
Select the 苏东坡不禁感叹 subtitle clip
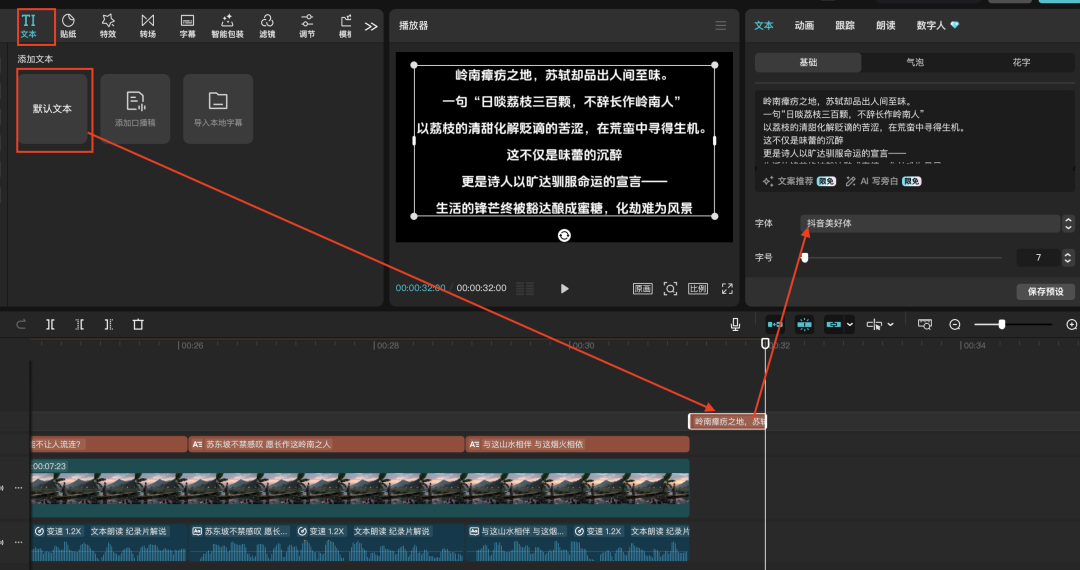[x=326, y=444]
